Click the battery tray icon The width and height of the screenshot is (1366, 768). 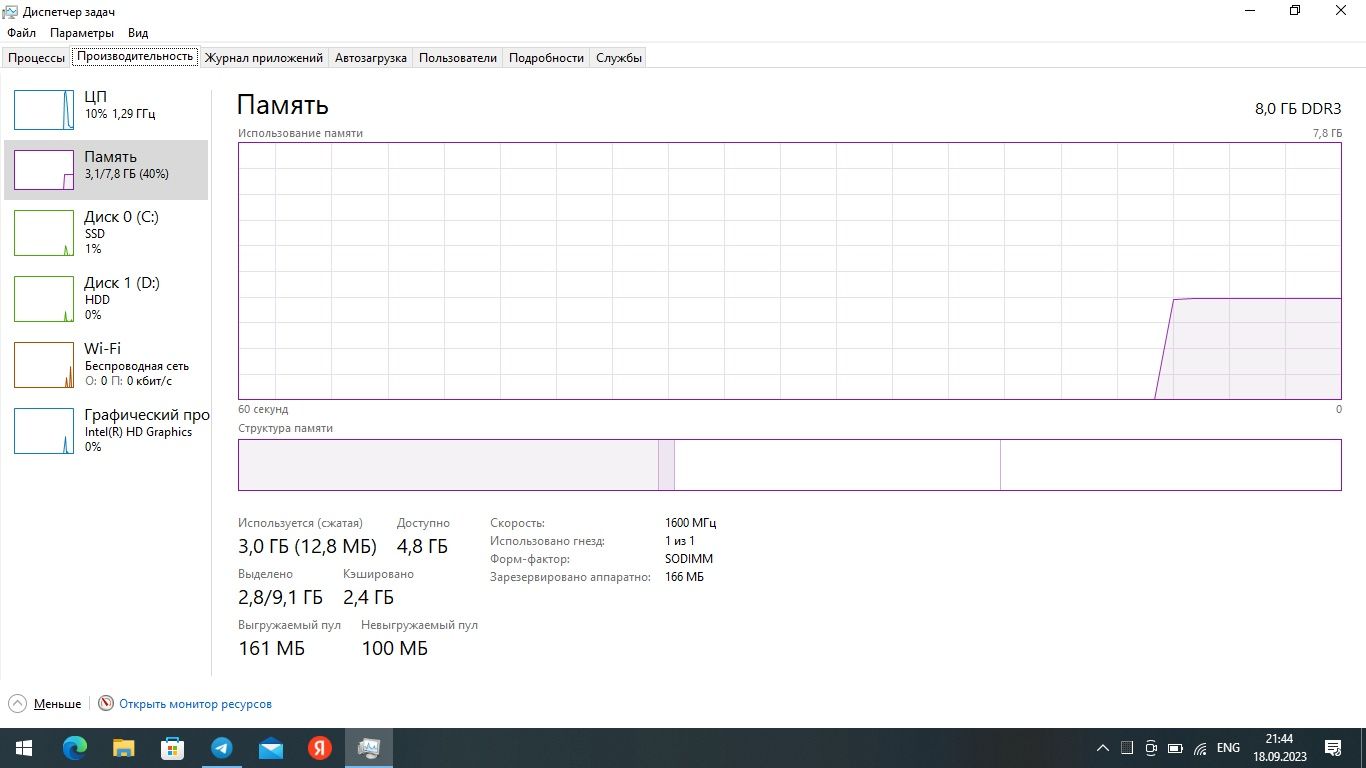tap(1175, 748)
